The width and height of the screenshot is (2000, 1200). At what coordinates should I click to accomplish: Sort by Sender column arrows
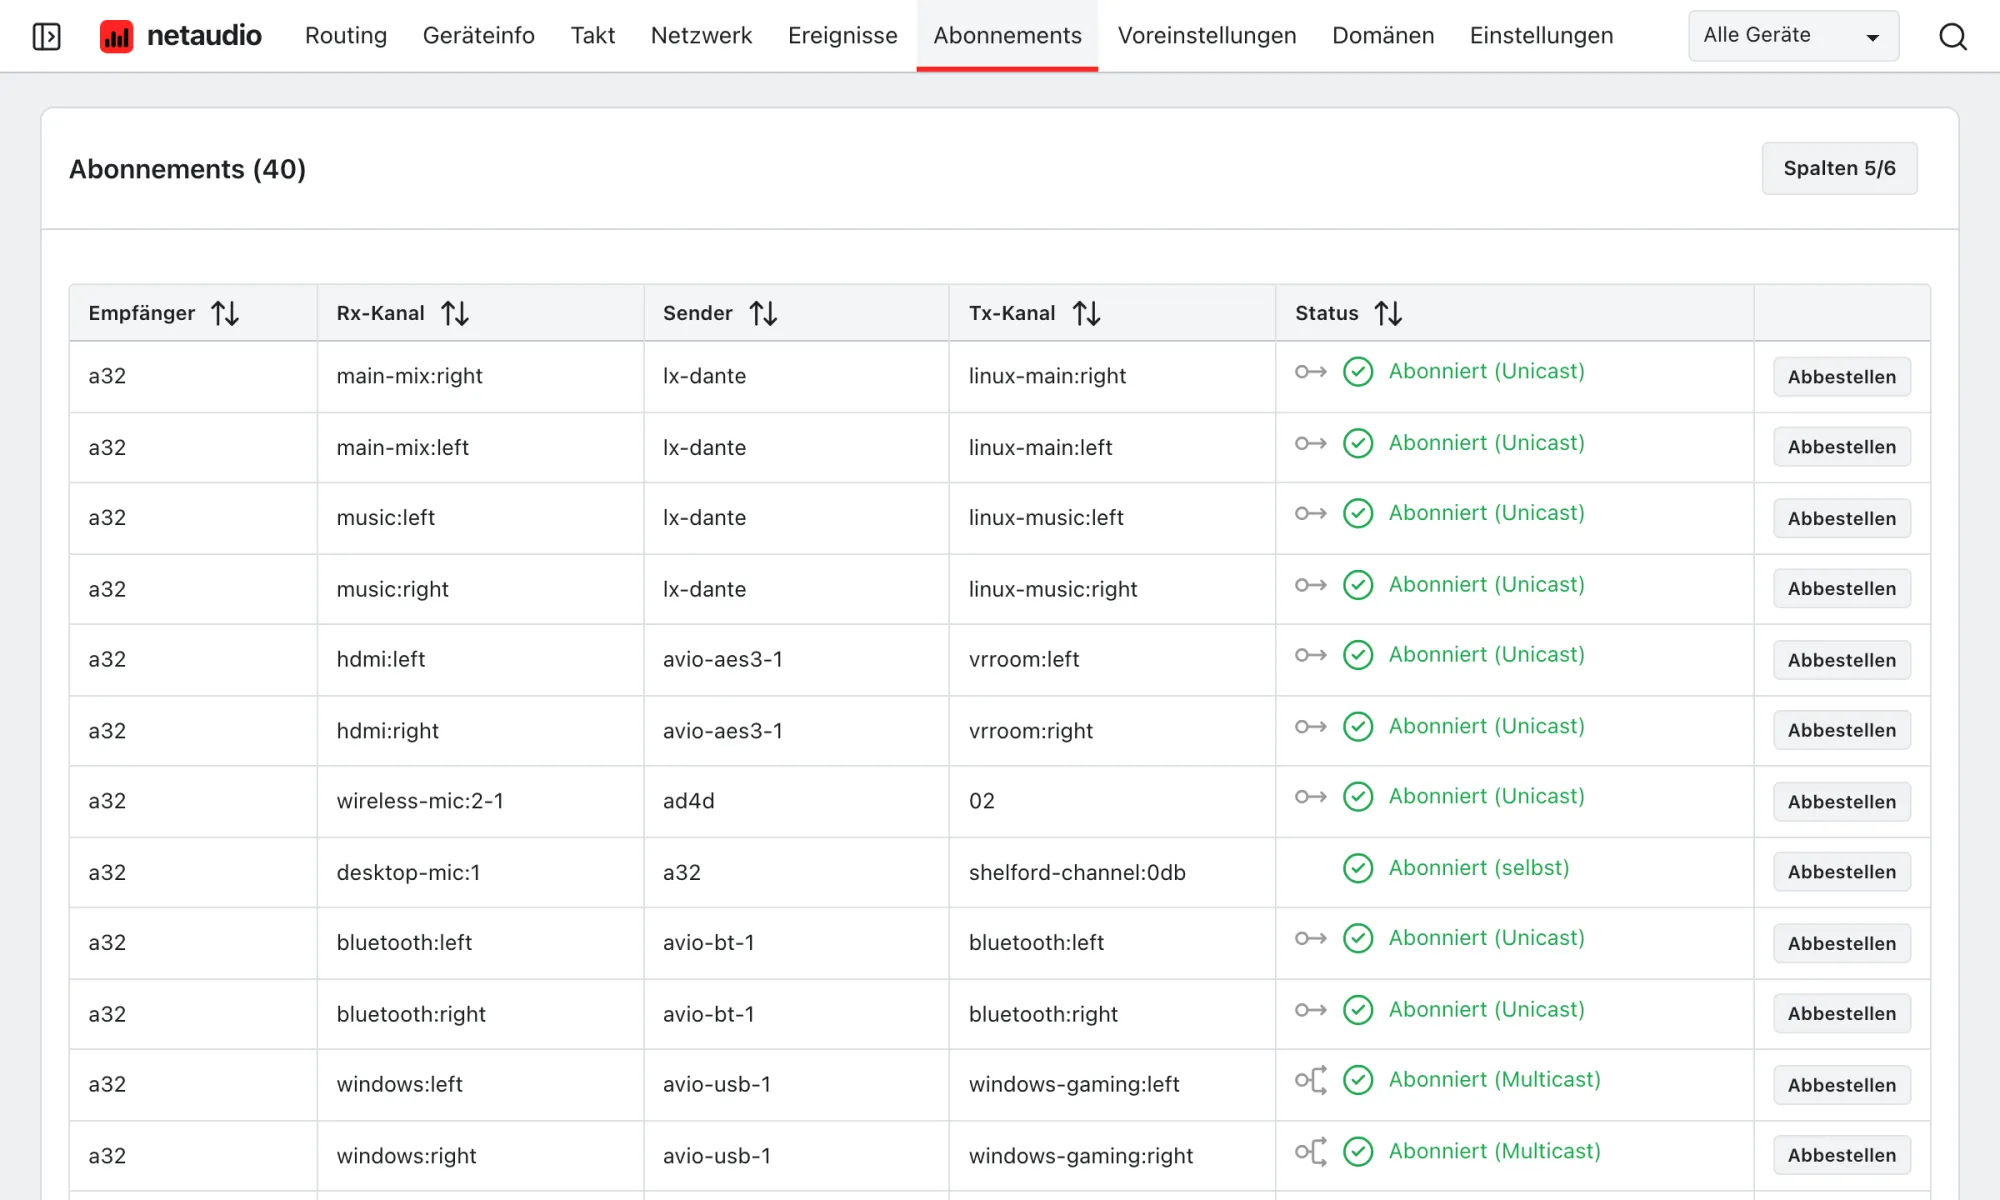pyautogui.click(x=763, y=314)
